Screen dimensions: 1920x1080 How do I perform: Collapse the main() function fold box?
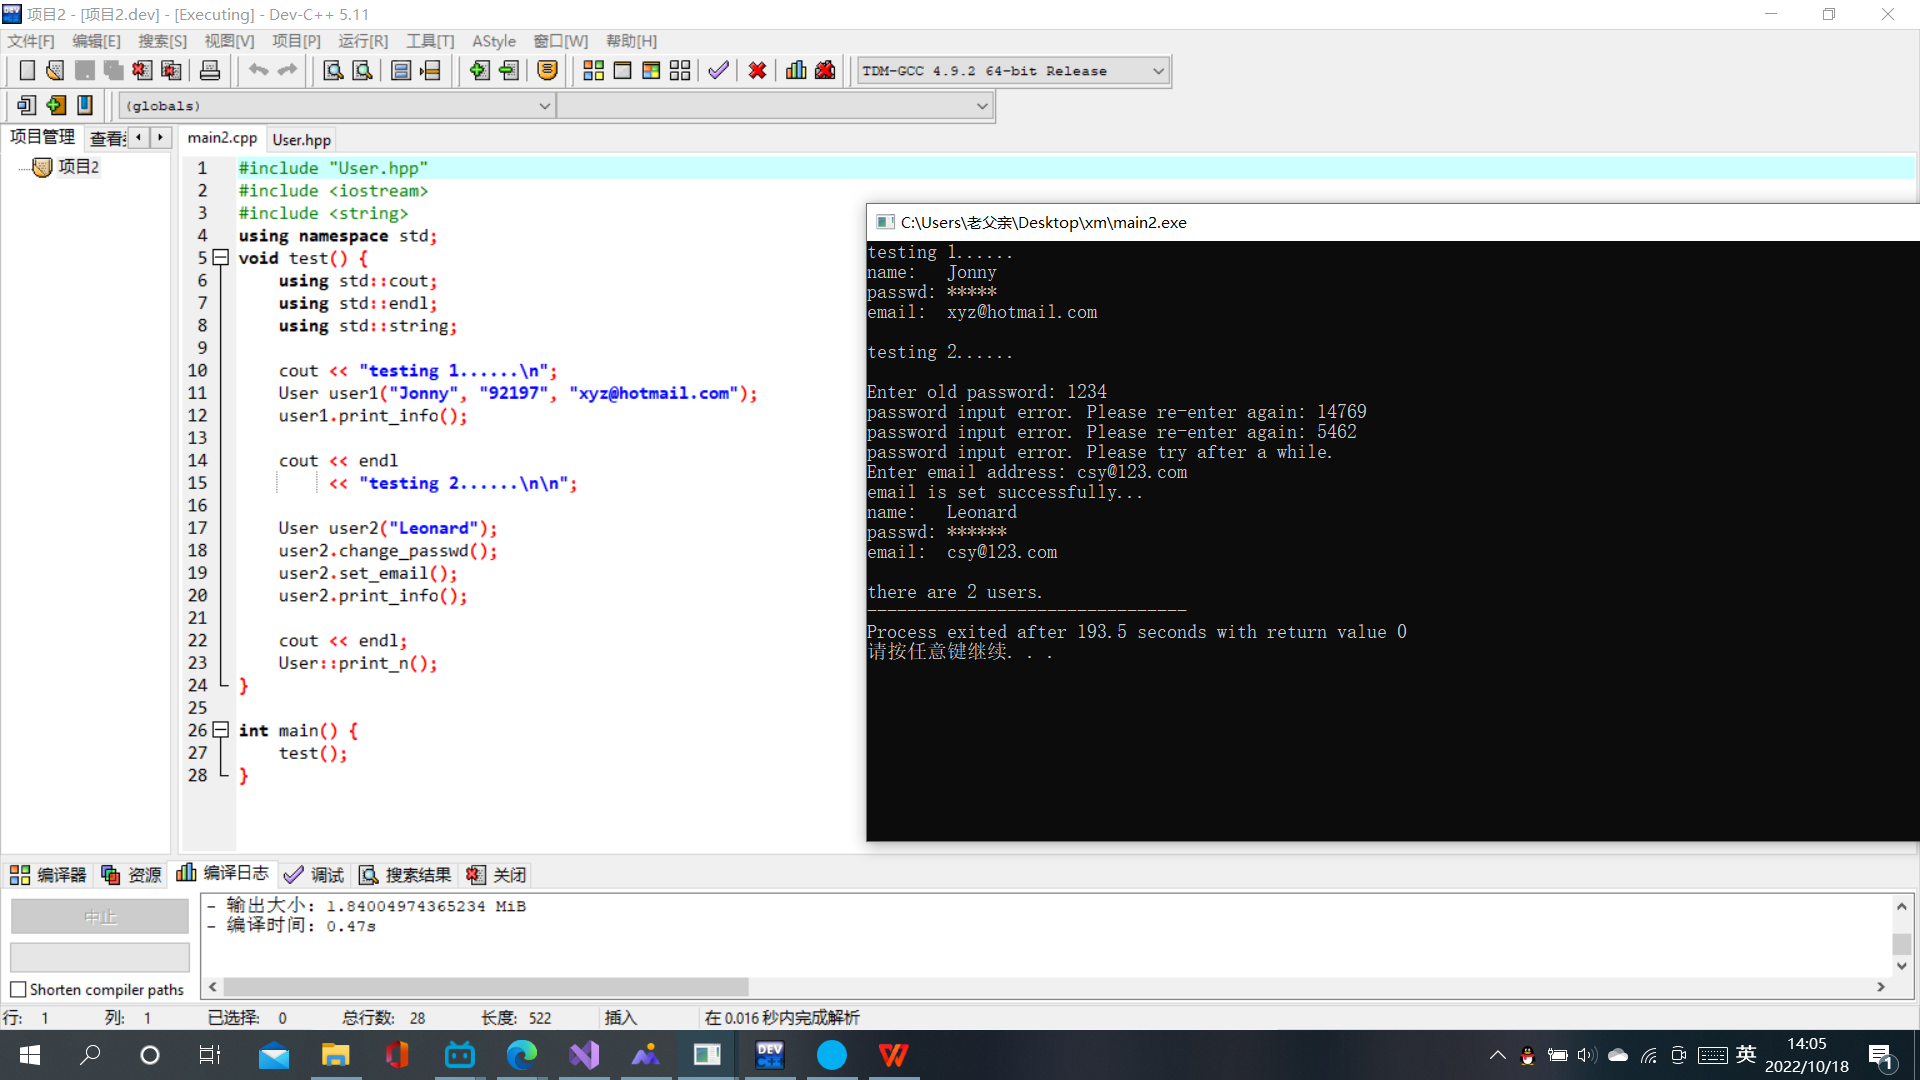point(221,730)
